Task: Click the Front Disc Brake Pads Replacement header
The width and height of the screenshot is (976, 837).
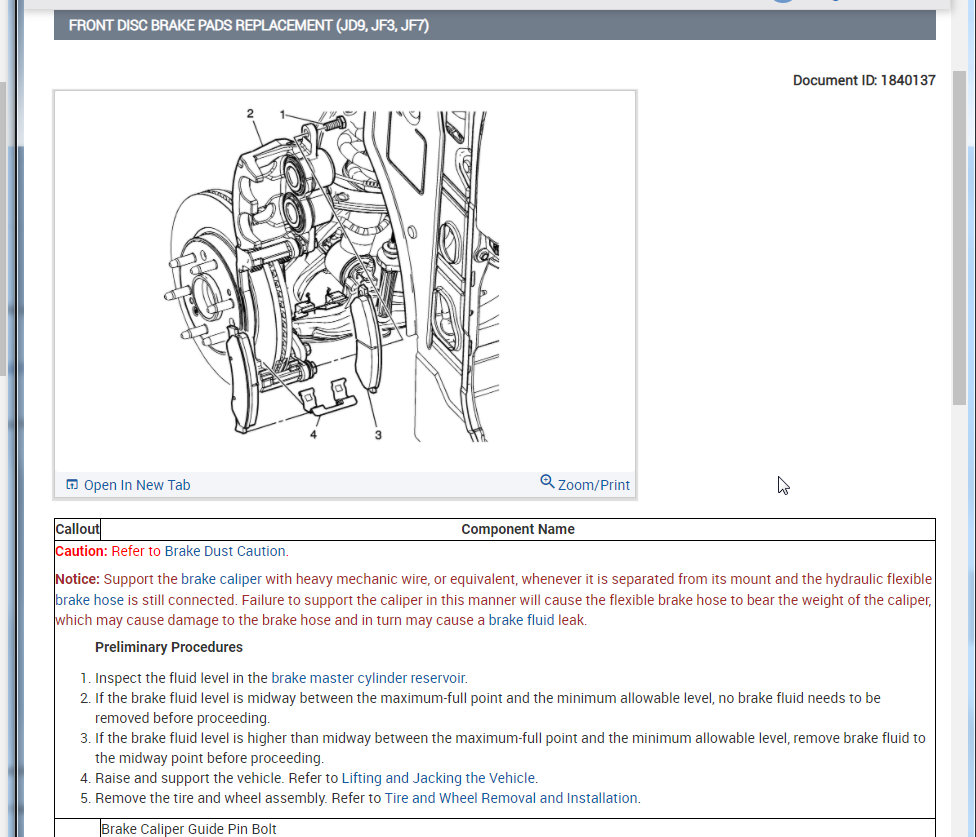Action: point(249,25)
